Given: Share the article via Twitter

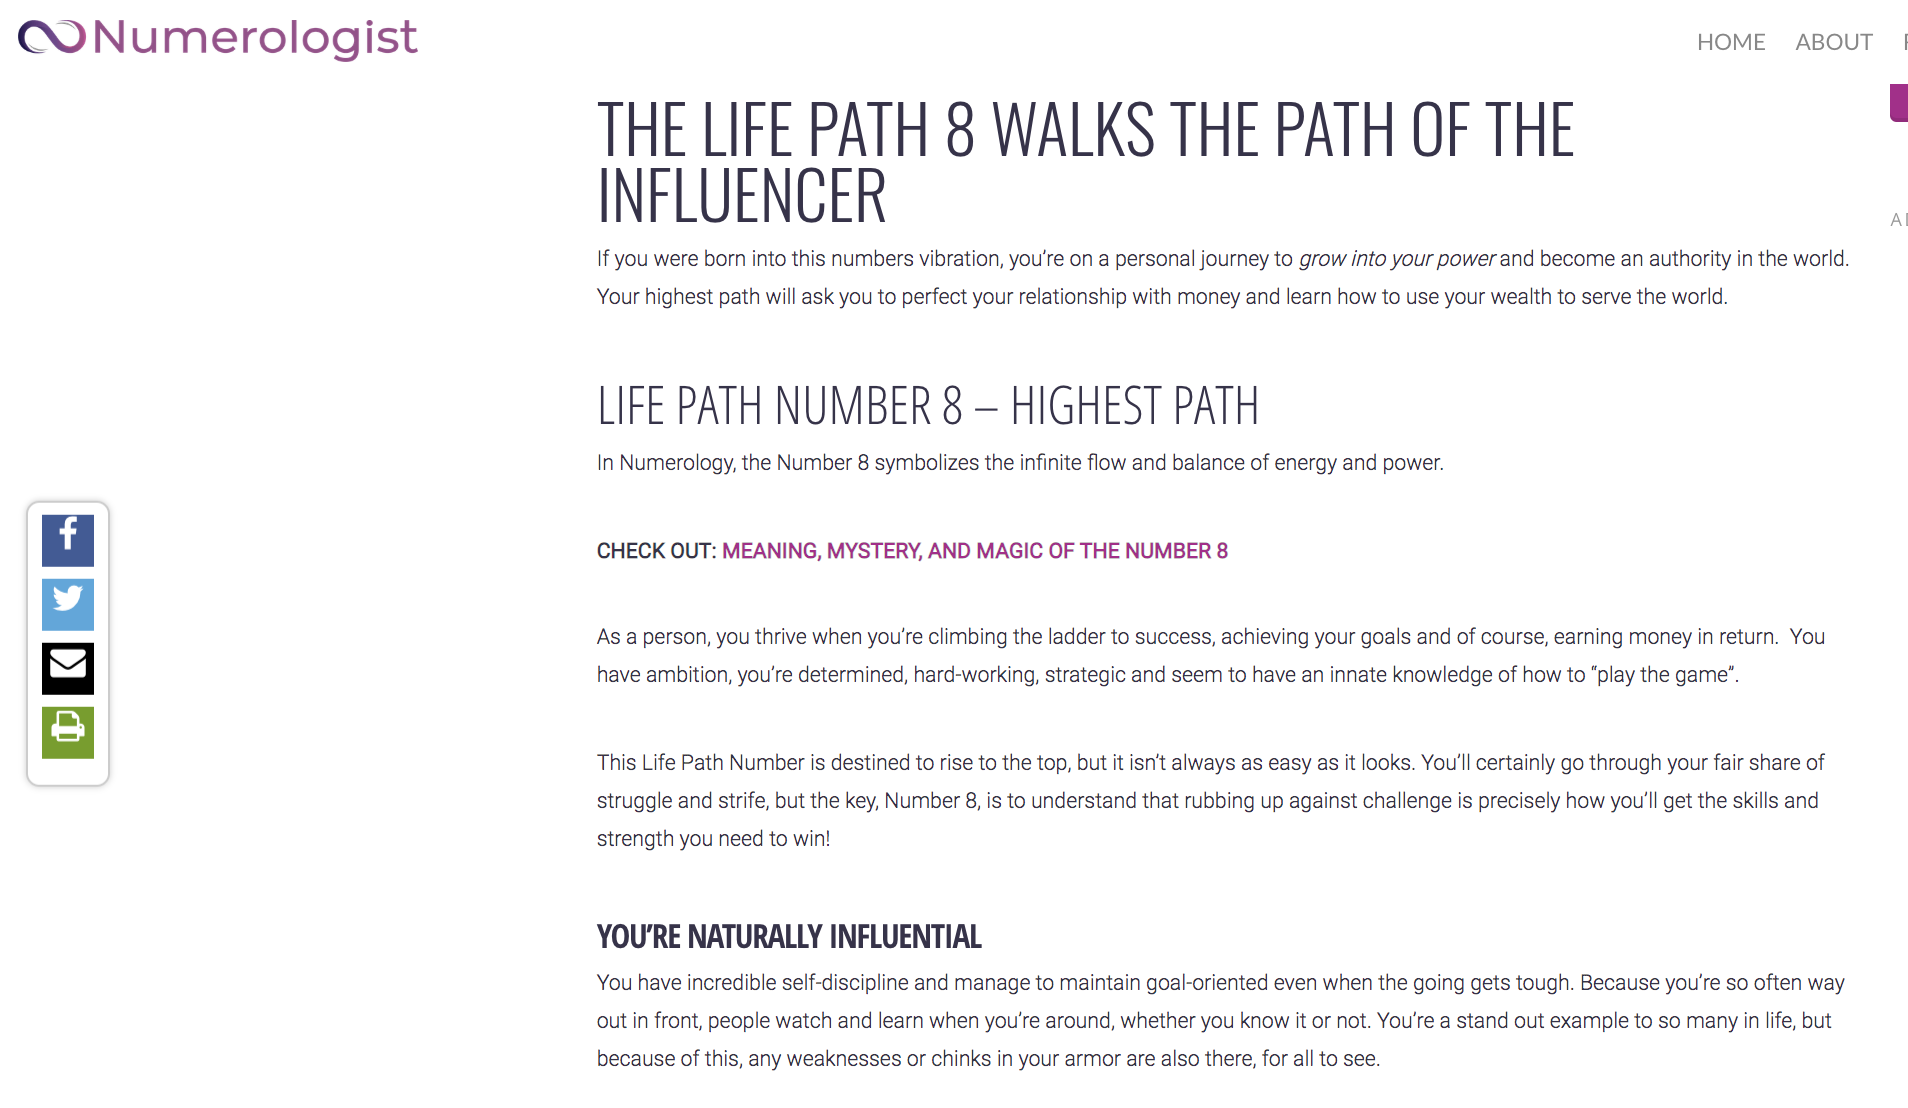Looking at the screenshot, I should coord(67,605).
